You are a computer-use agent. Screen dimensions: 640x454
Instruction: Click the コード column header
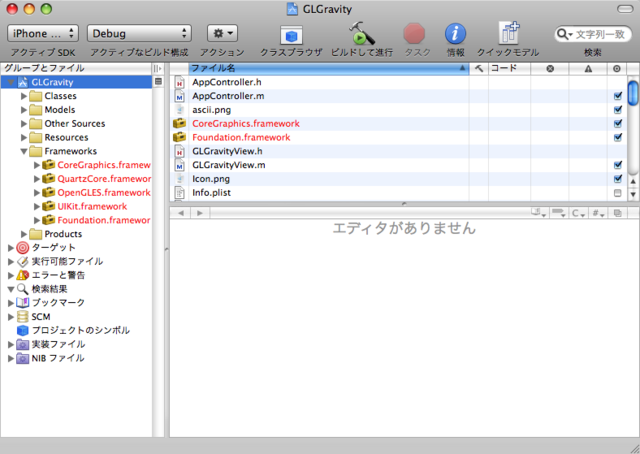pyautogui.click(x=509, y=69)
